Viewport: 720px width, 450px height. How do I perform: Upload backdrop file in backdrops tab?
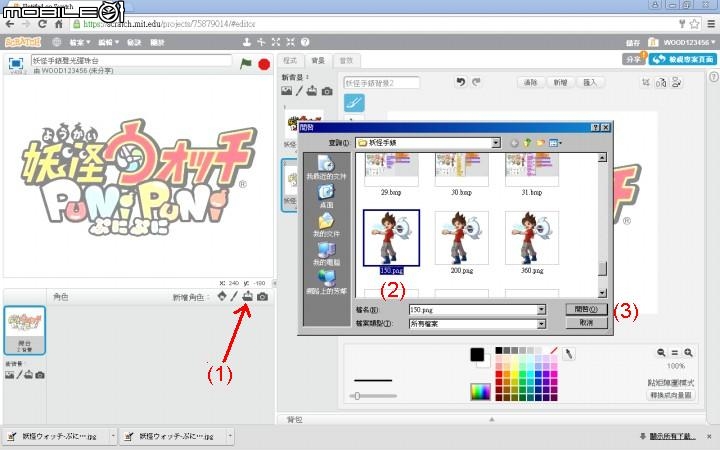click(x=312, y=91)
